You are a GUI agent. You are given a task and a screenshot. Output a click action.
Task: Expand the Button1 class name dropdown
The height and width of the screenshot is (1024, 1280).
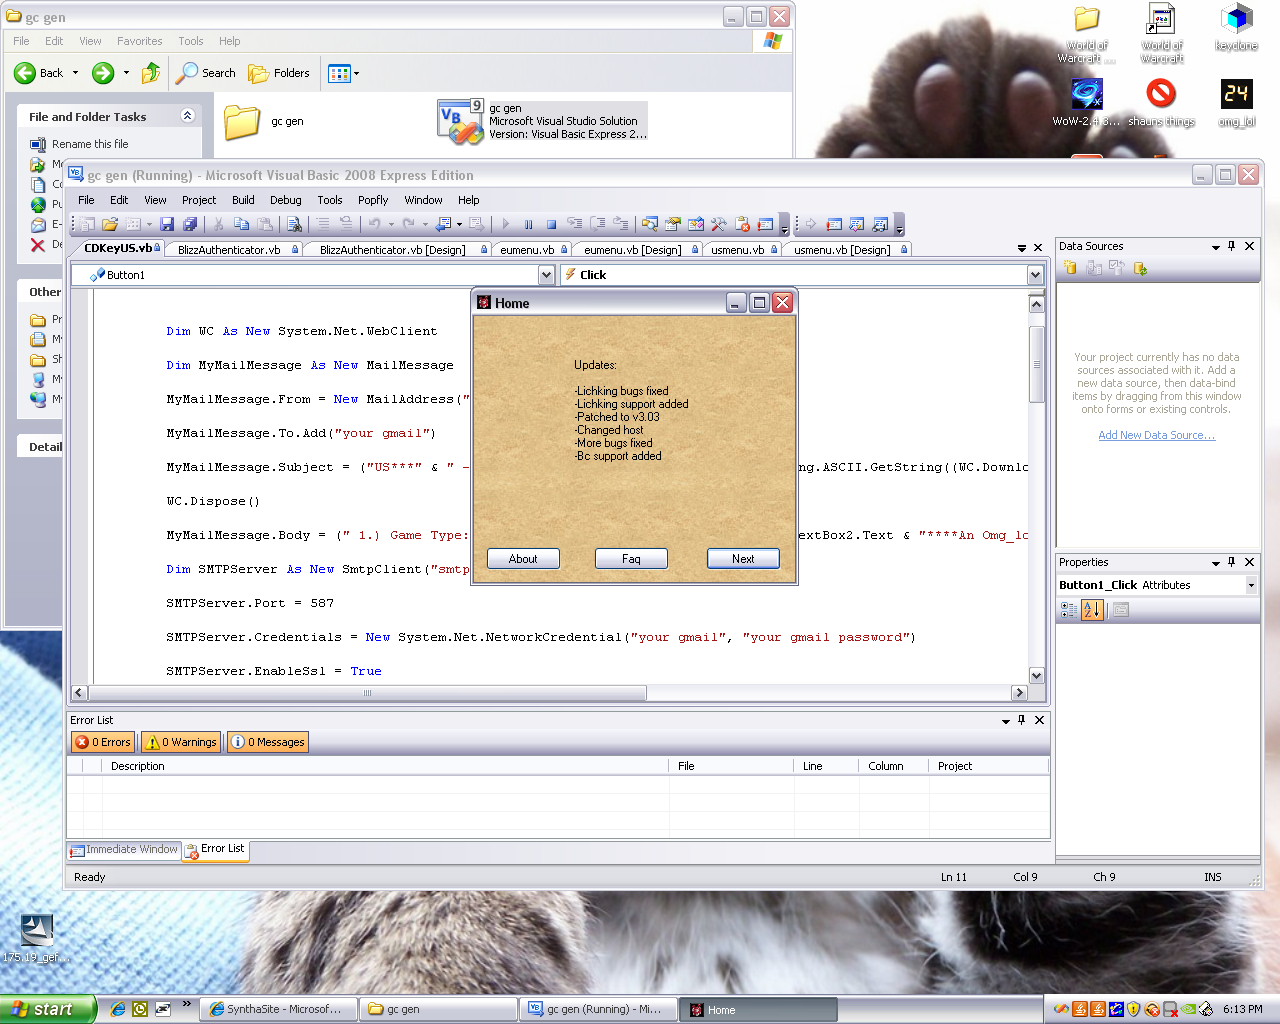click(x=546, y=275)
